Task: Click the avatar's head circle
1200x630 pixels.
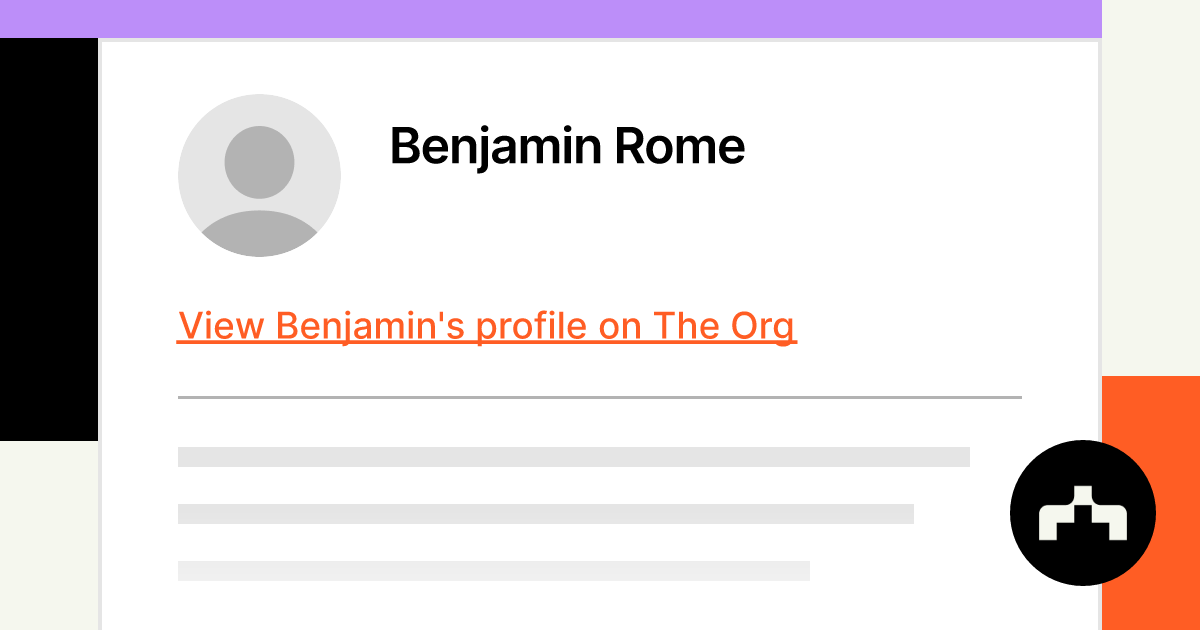Action: click(x=259, y=162)
